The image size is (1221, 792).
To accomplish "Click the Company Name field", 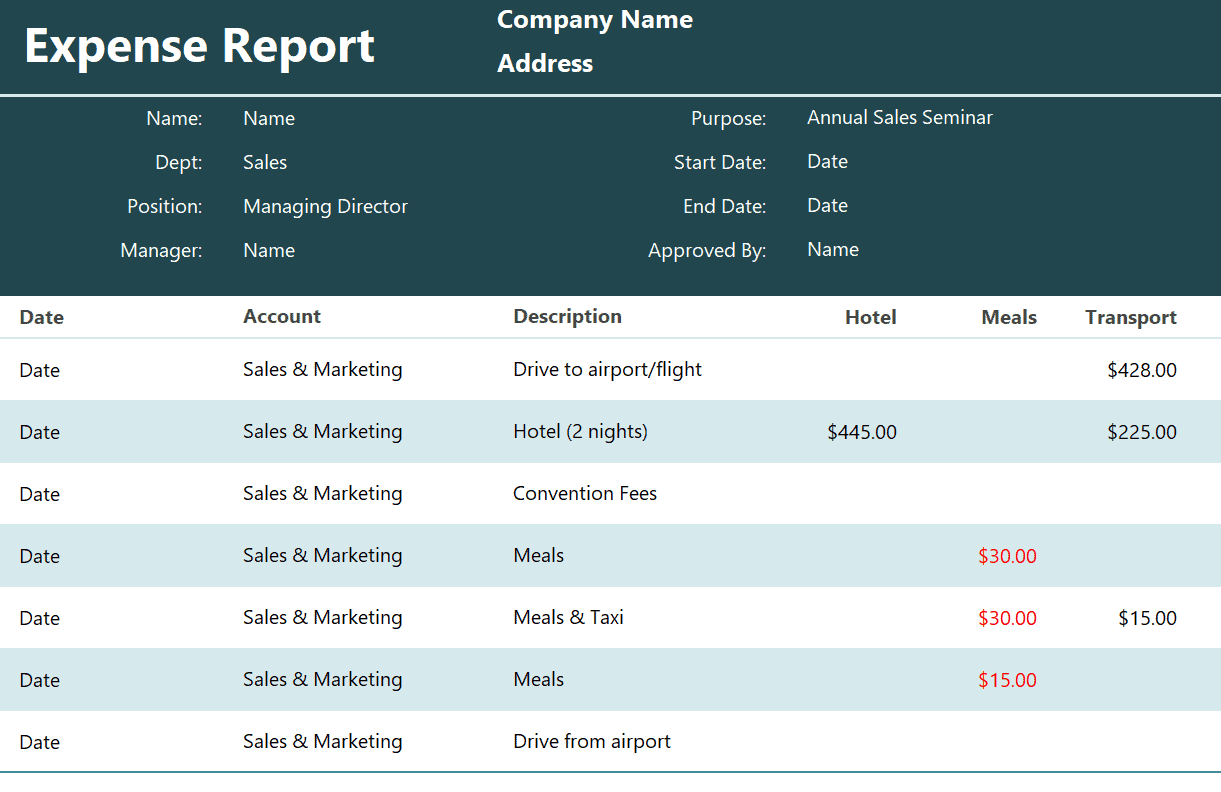I will 595,20.
